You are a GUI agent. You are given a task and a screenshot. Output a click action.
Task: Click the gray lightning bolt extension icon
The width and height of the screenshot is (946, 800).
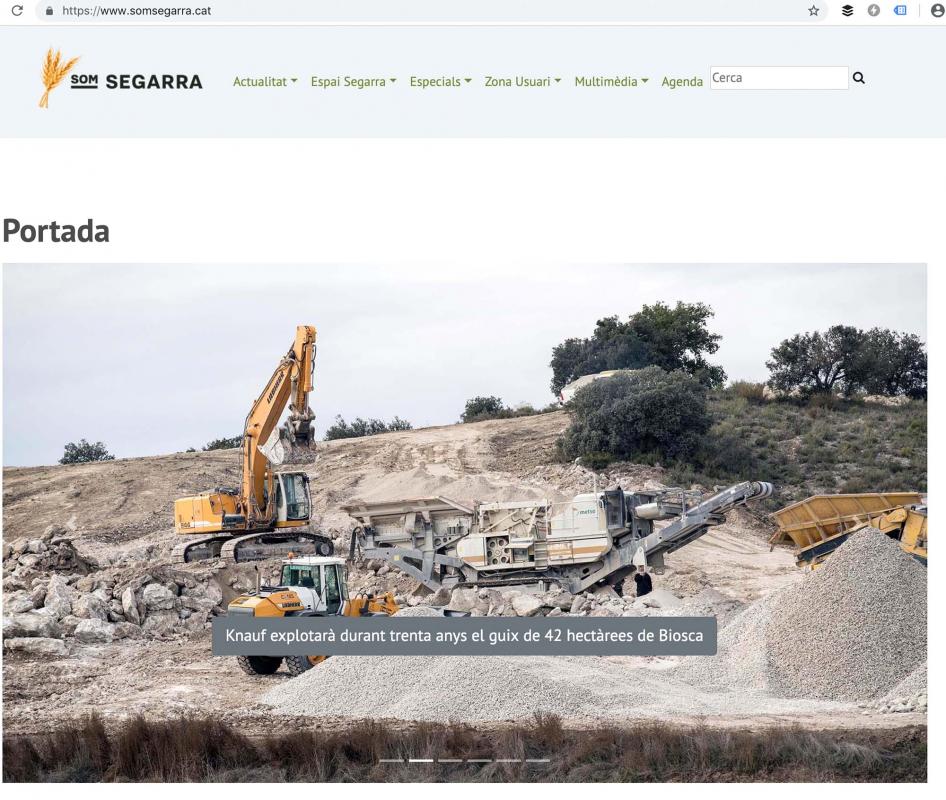874,11
